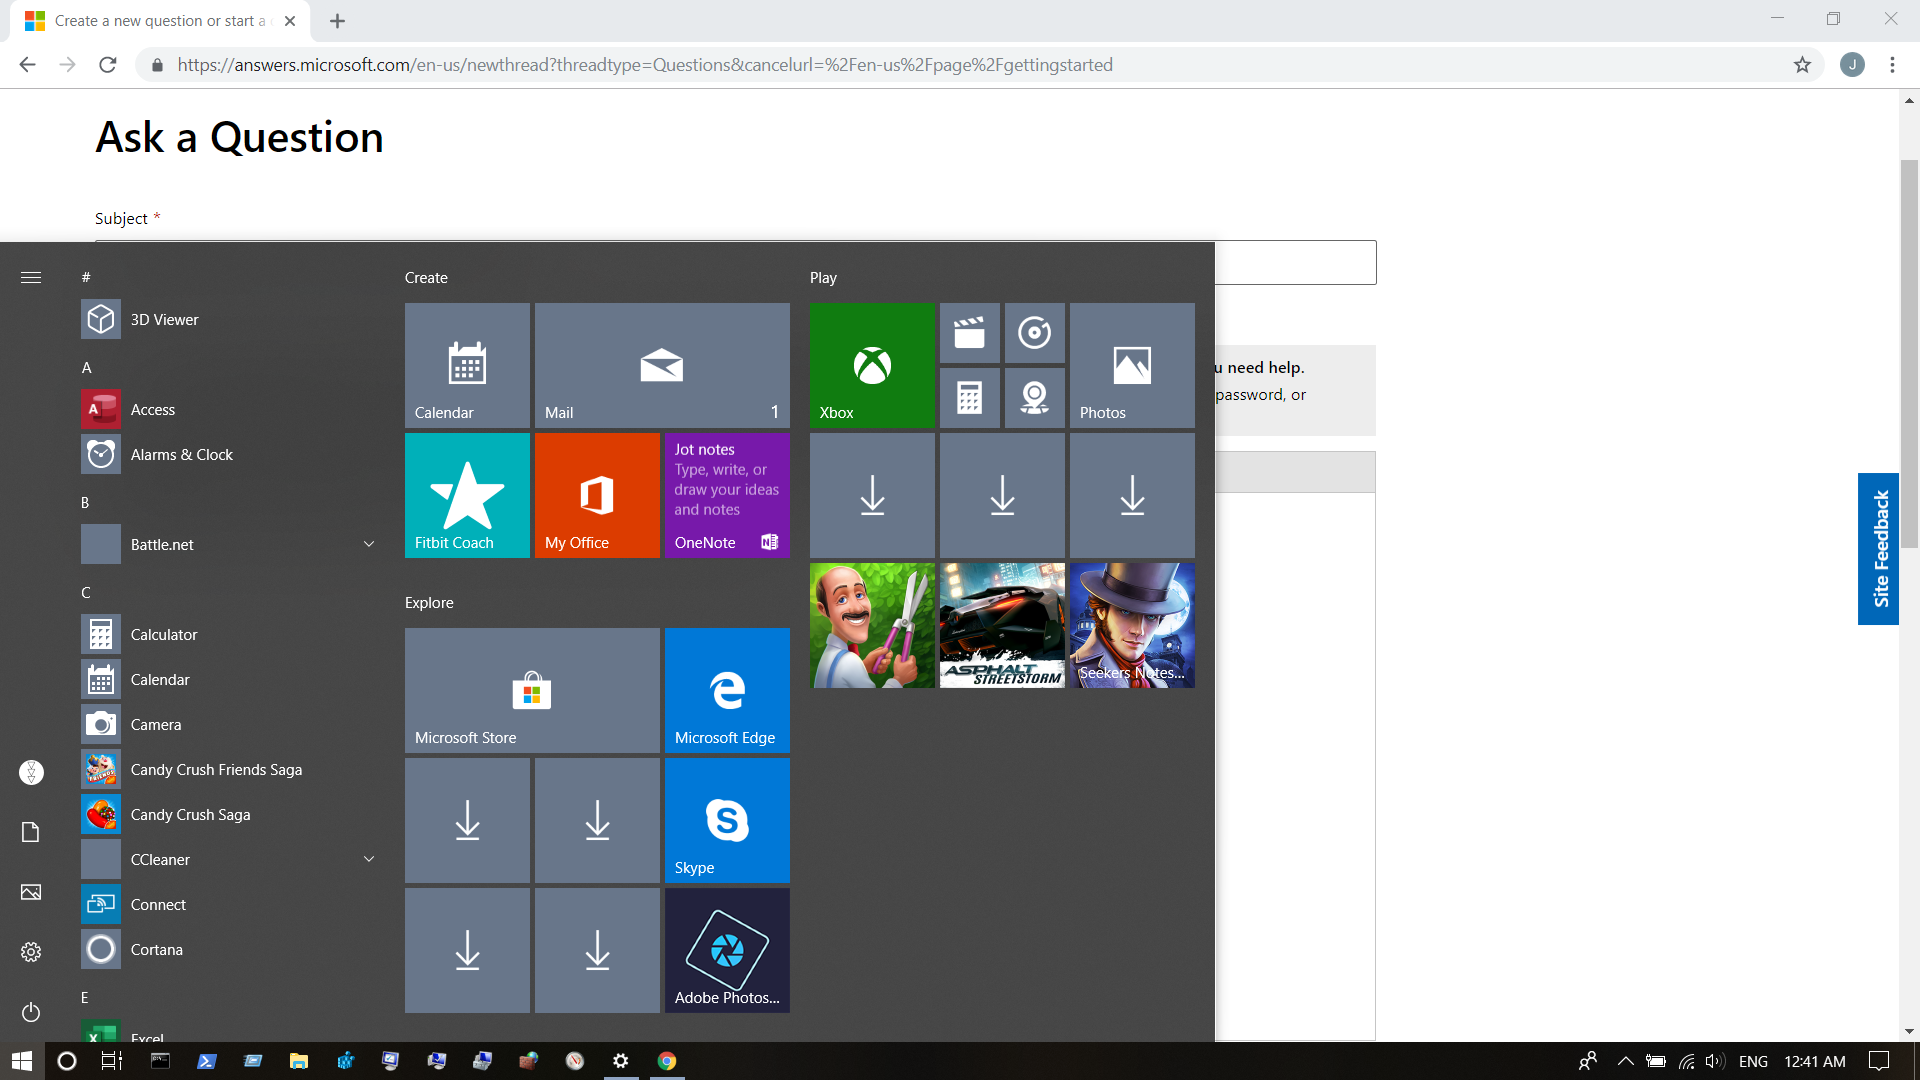Open Documents from Start sidebar

point(31,832)
